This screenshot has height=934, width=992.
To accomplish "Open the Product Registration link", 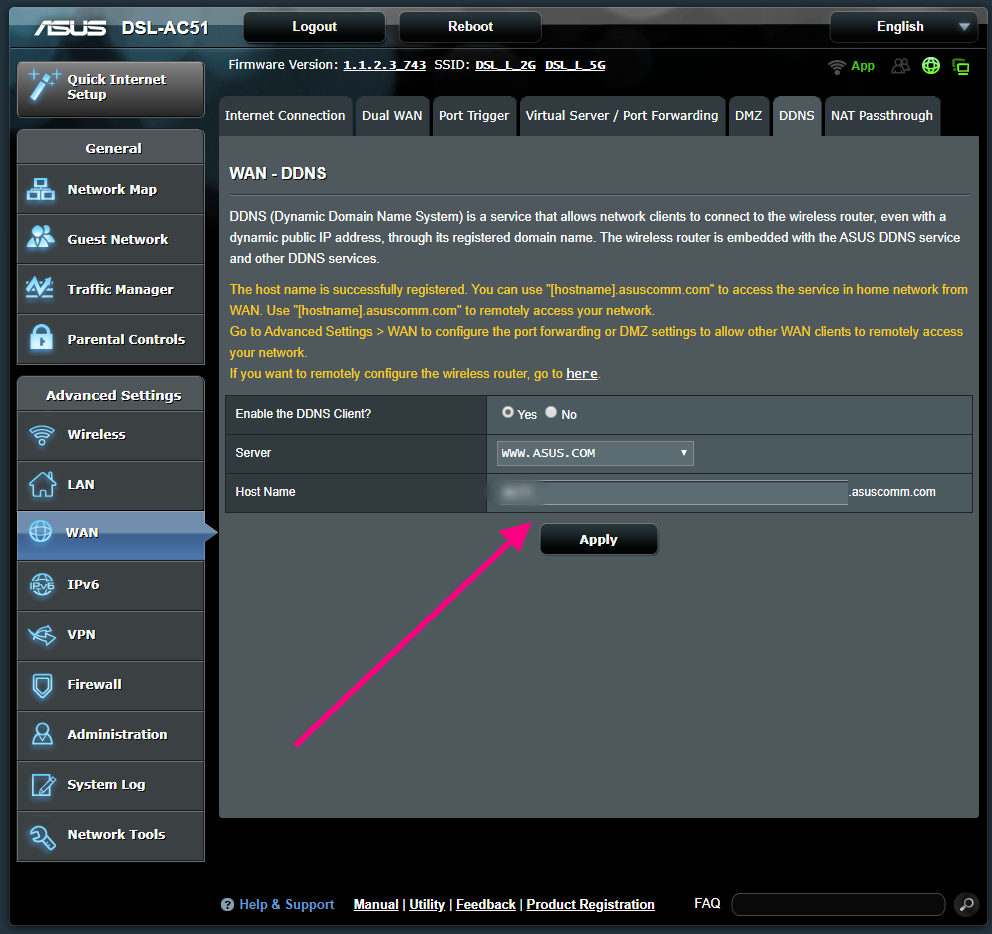I will (590, 904).
